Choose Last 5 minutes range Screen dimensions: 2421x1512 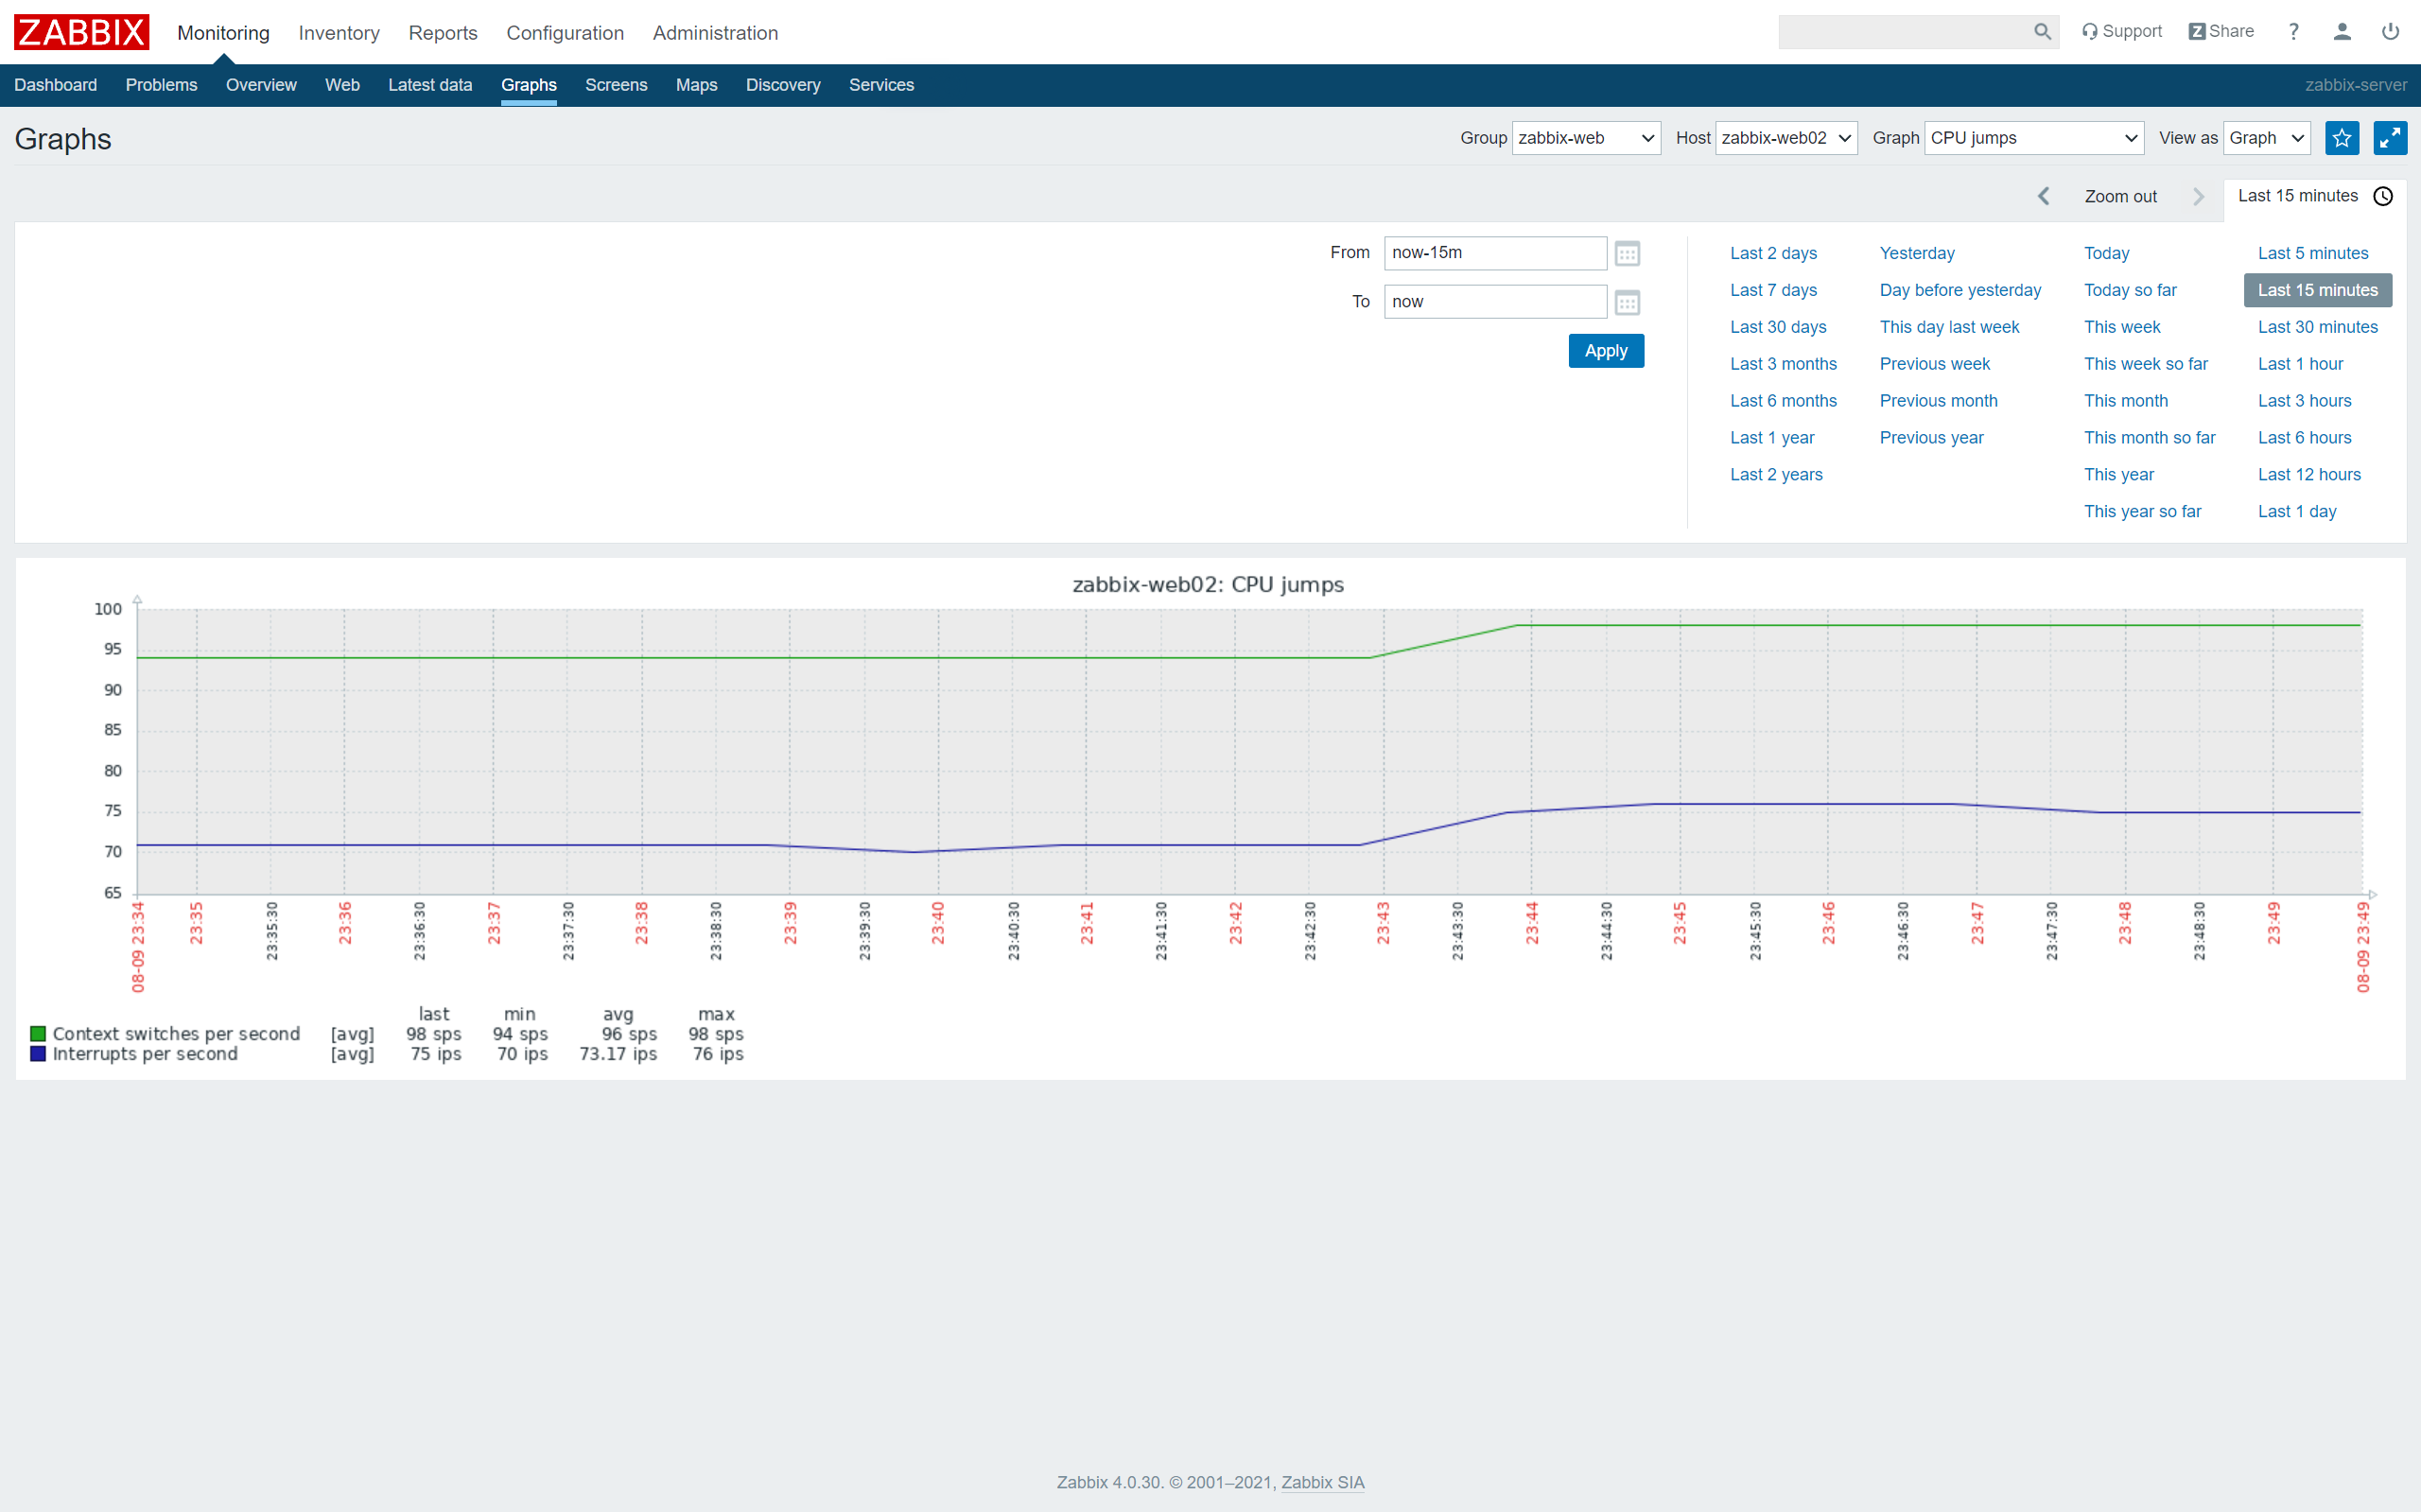click(x=2313, y=253)
